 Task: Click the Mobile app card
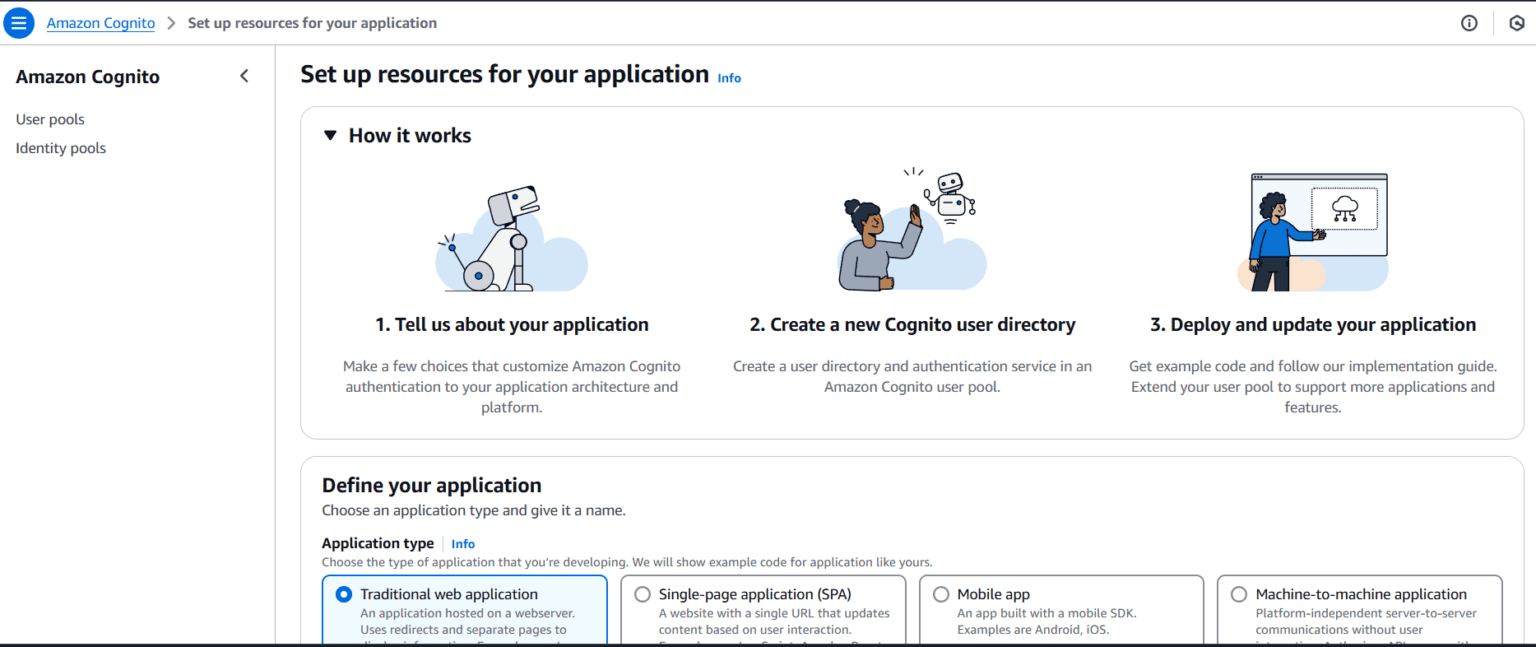click(1061, 610)
